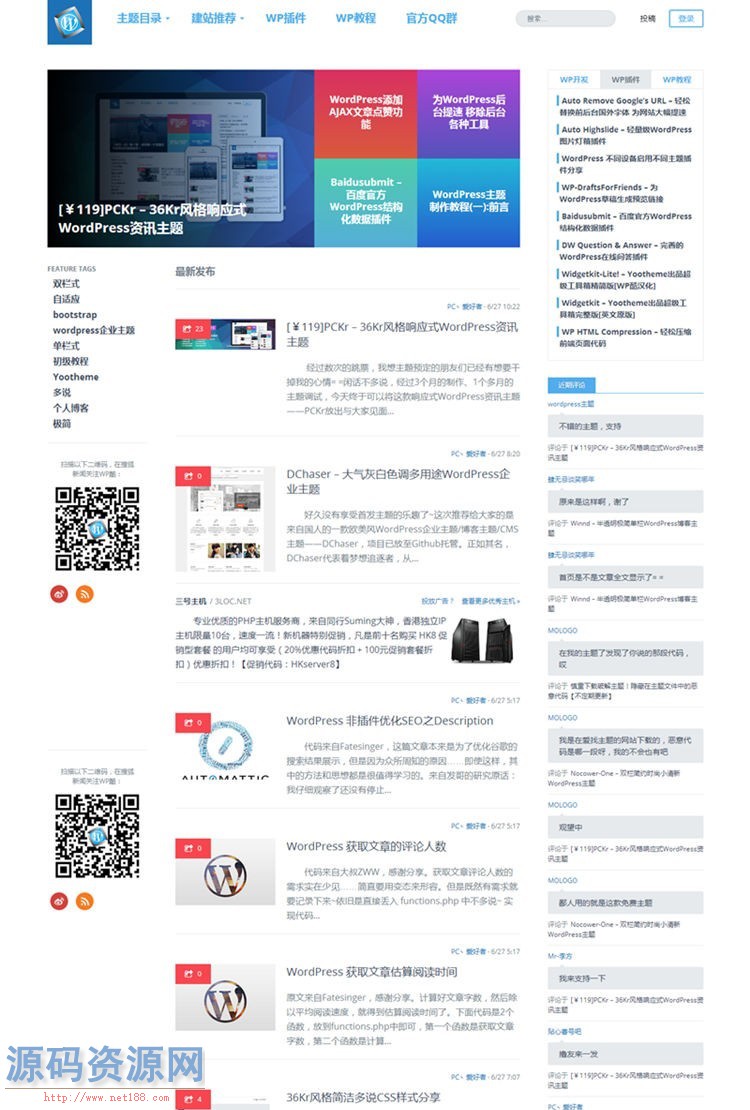Open WordPress 获取文章的评论人数 title
The height and width of the screenshot is (1110, 750).
tap(366, 846)
